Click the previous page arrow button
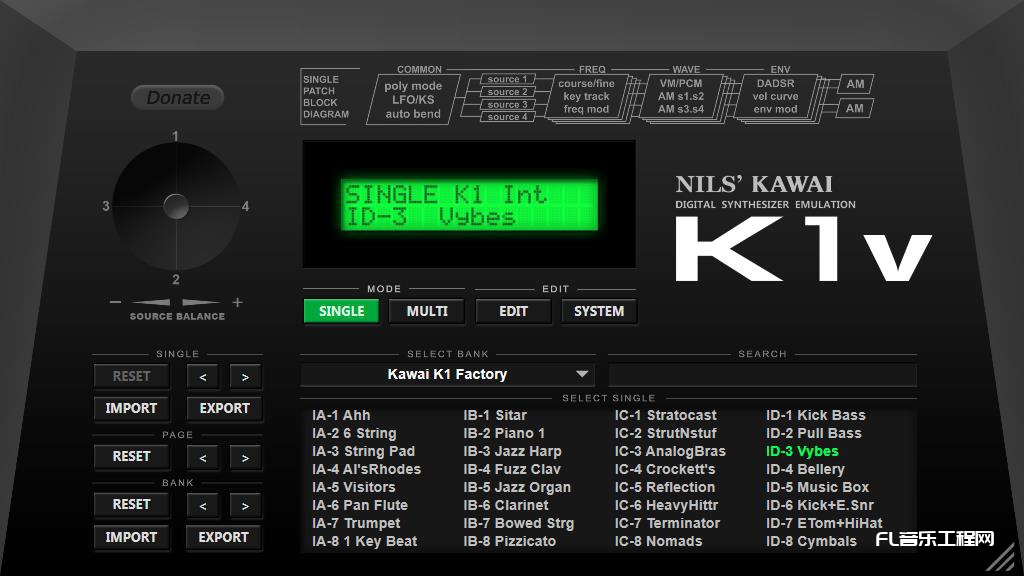Screen dimensions: 1024x576 203,457
